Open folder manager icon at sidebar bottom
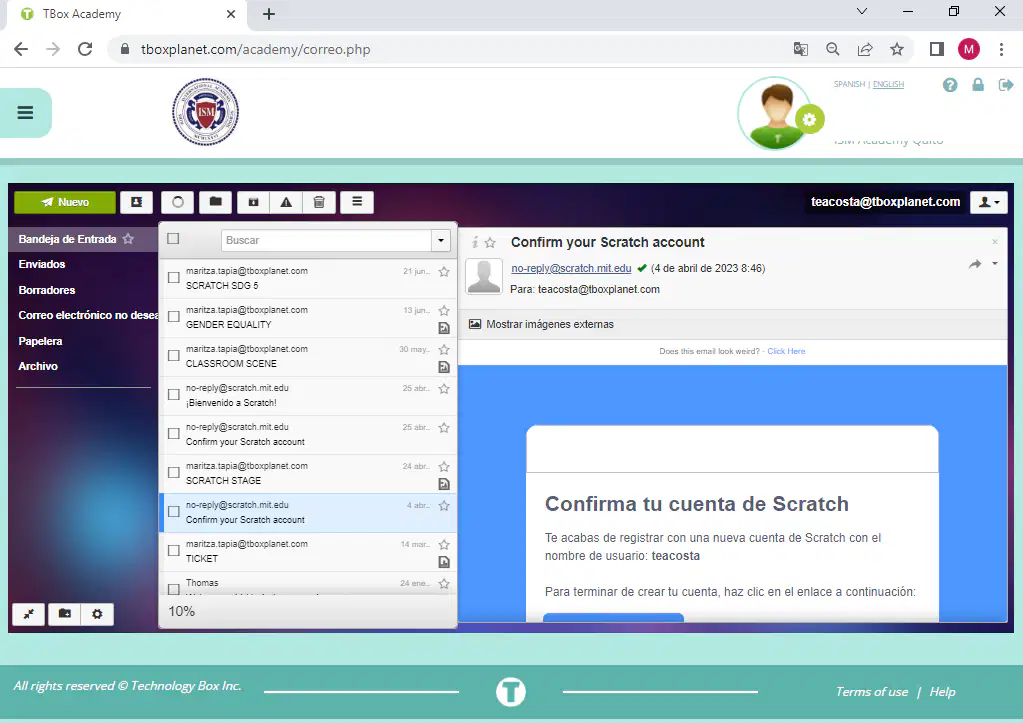1023x723 pixels. pyautogui.click(x=65, y=614)
